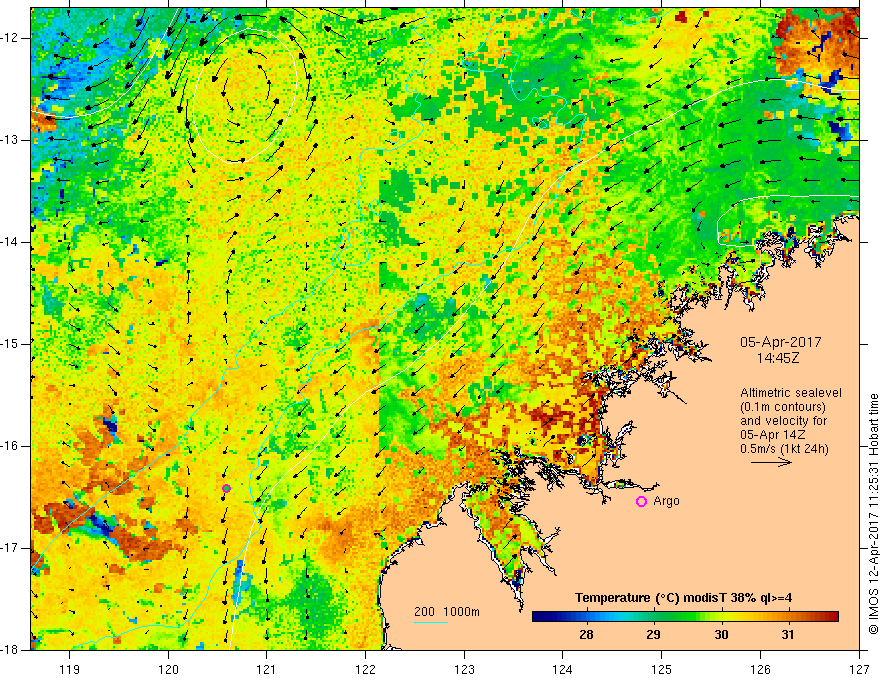
Task: Click the IMOS copyright timestamp text
Action: pos(873,514)
